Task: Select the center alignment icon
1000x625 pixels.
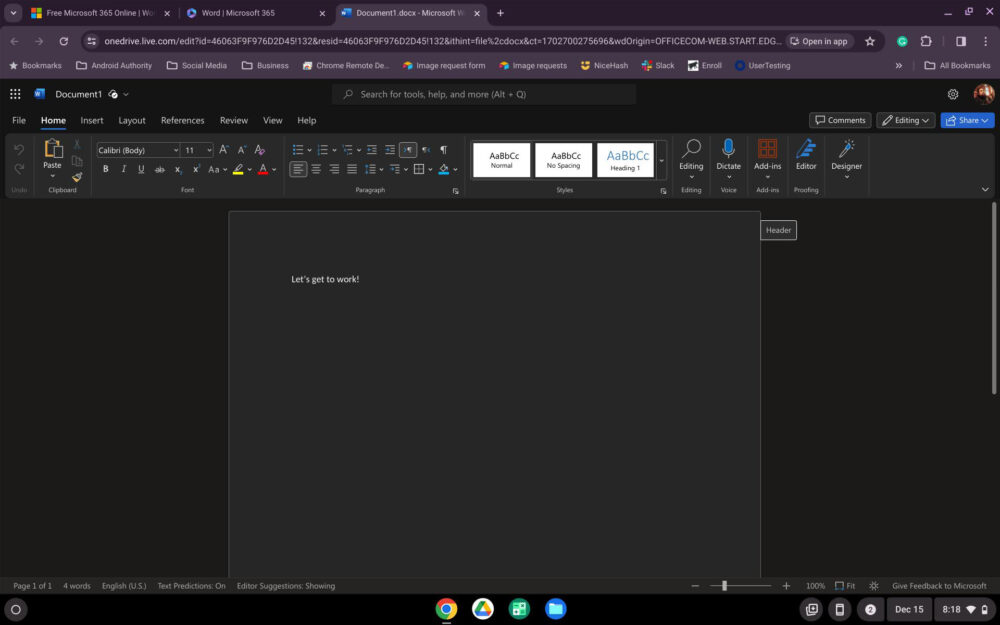Action: click(316, 168)
